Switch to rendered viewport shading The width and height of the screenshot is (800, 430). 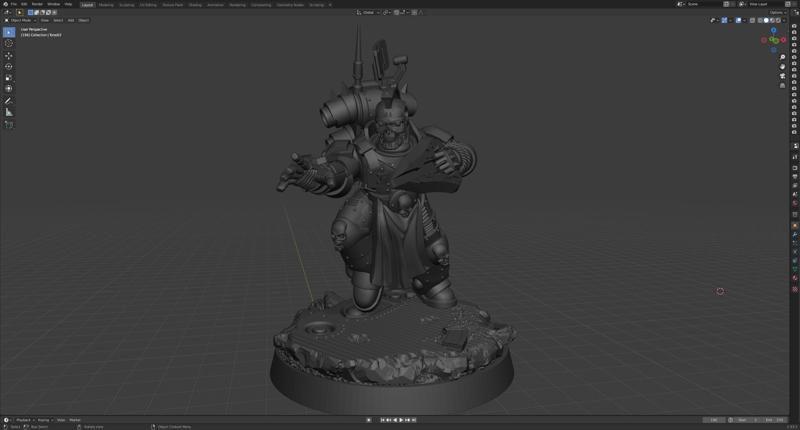pyautogui.click(x=778, y=20)
